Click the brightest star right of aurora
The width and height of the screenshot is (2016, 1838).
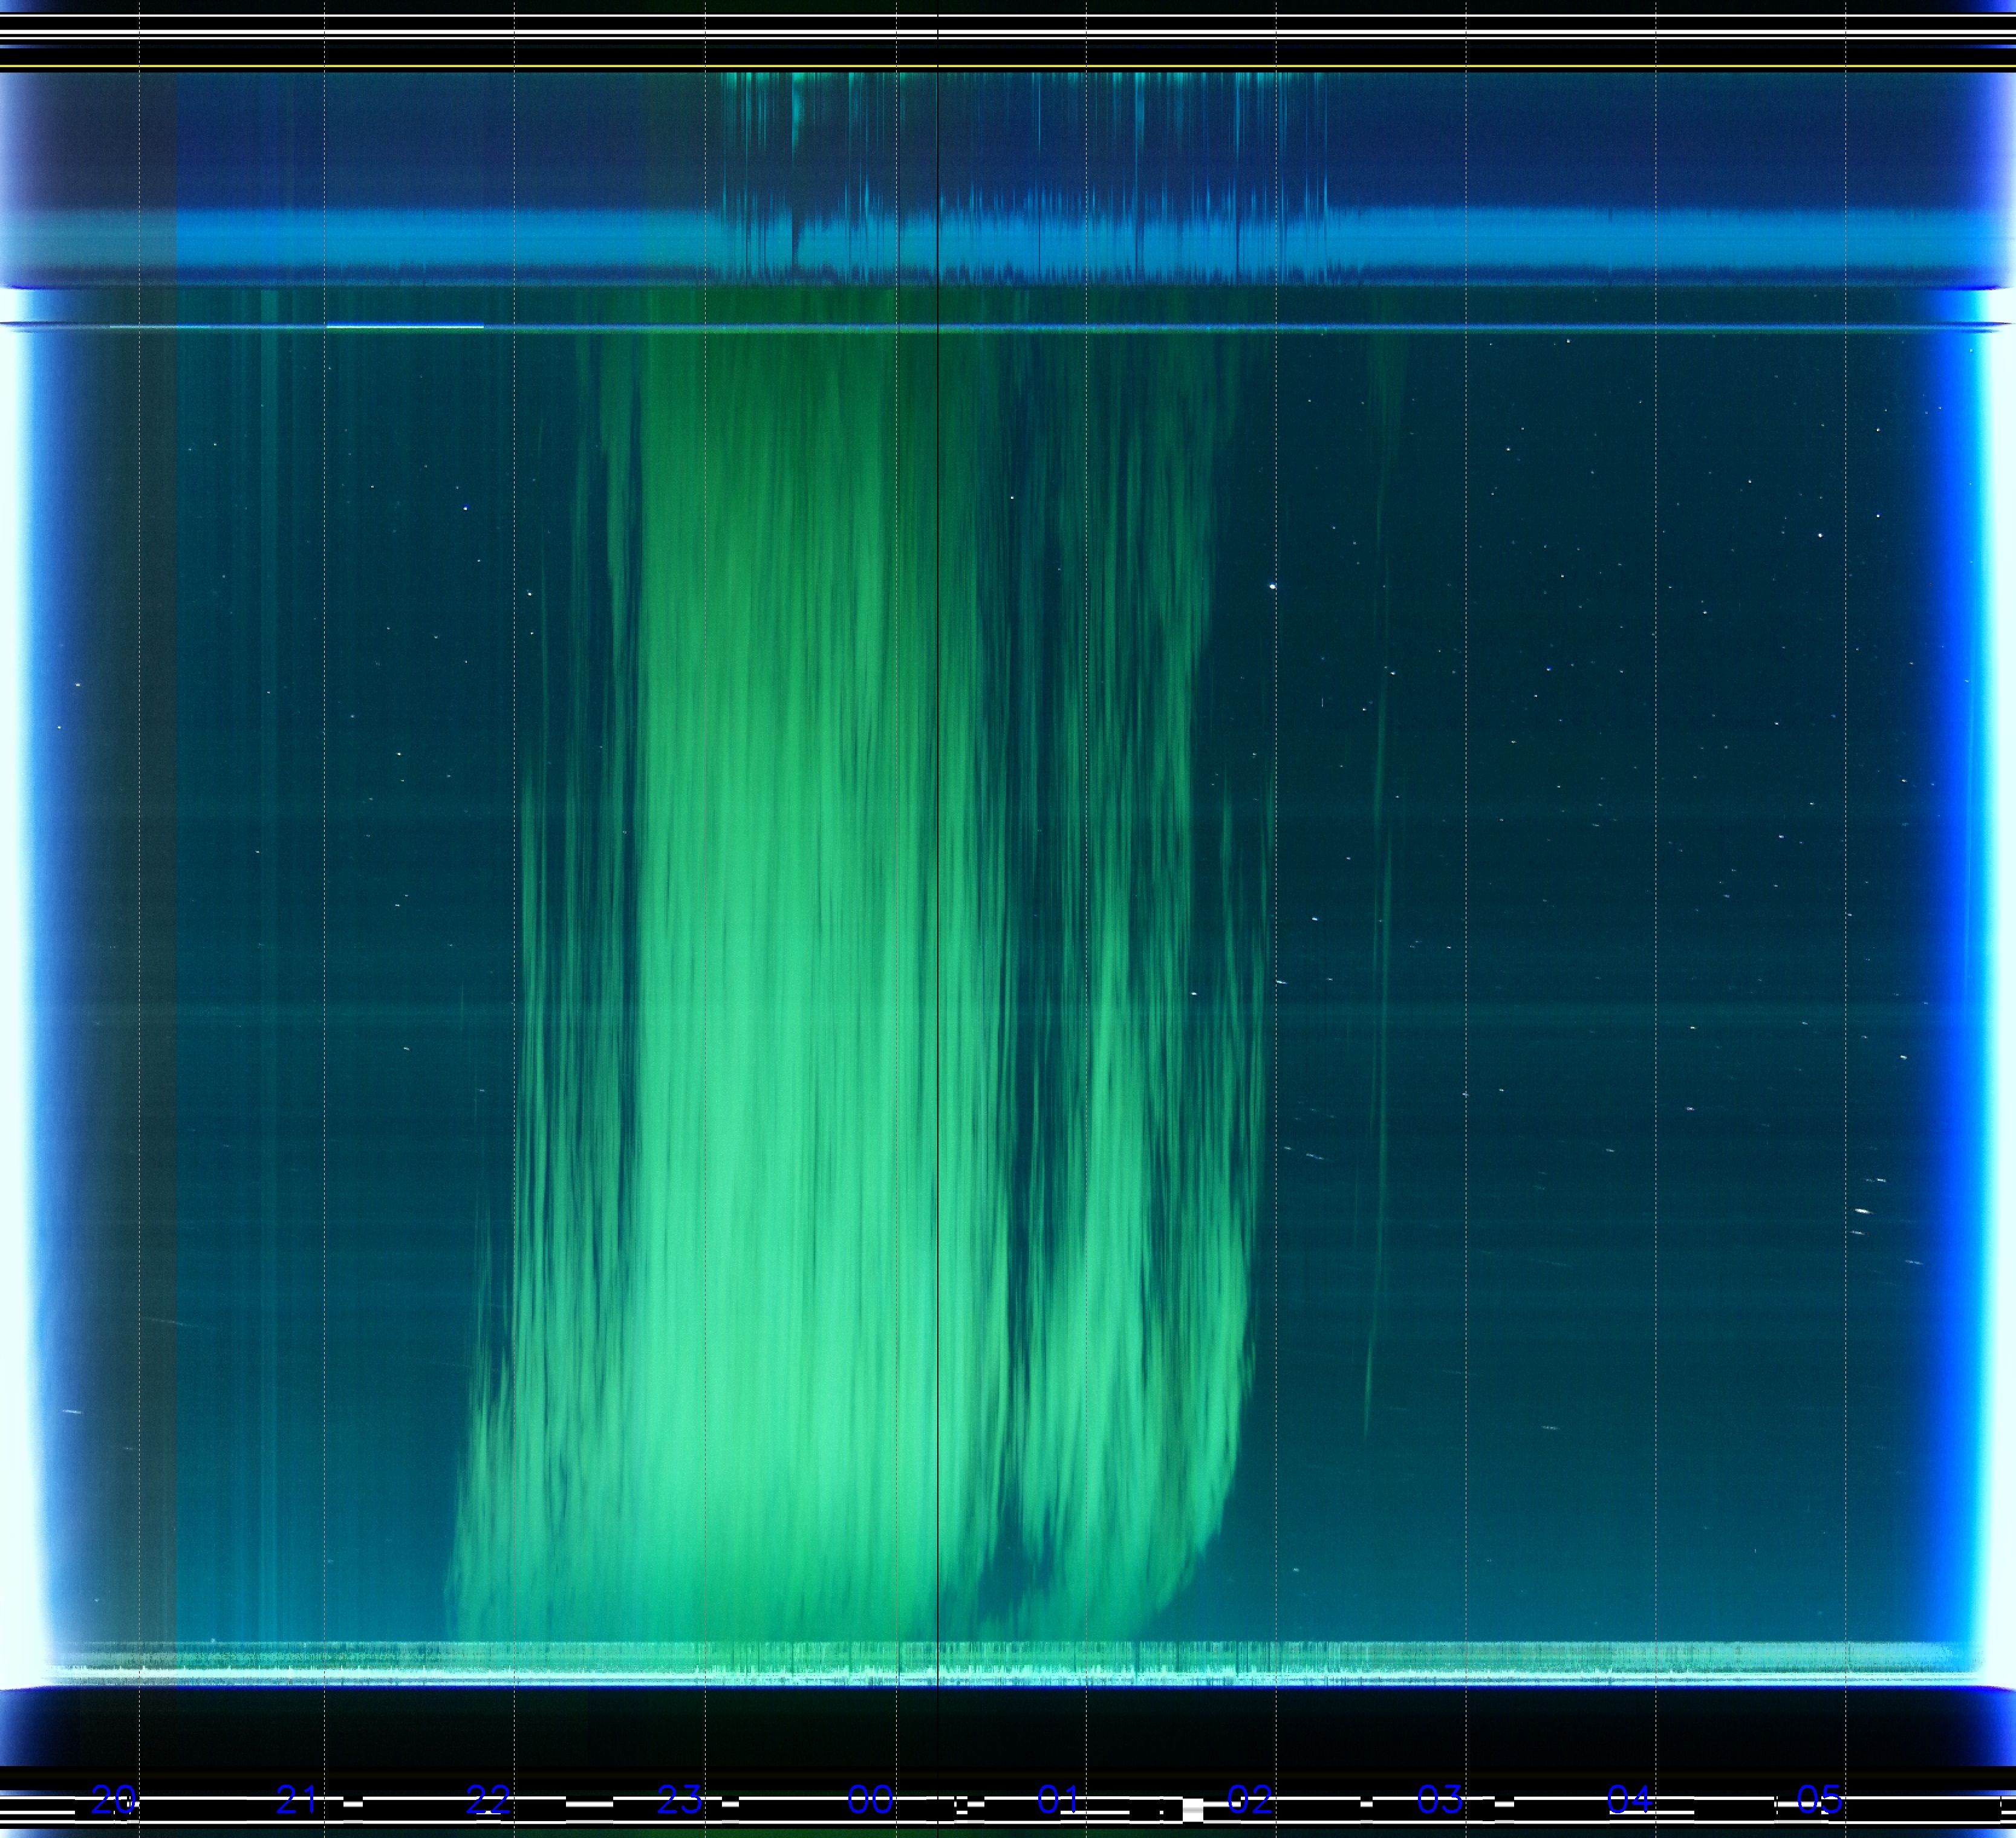click(x=1272, y=586)
